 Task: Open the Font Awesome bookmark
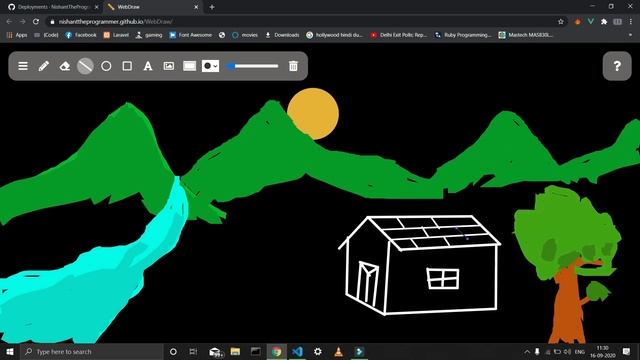coord(190,35)
